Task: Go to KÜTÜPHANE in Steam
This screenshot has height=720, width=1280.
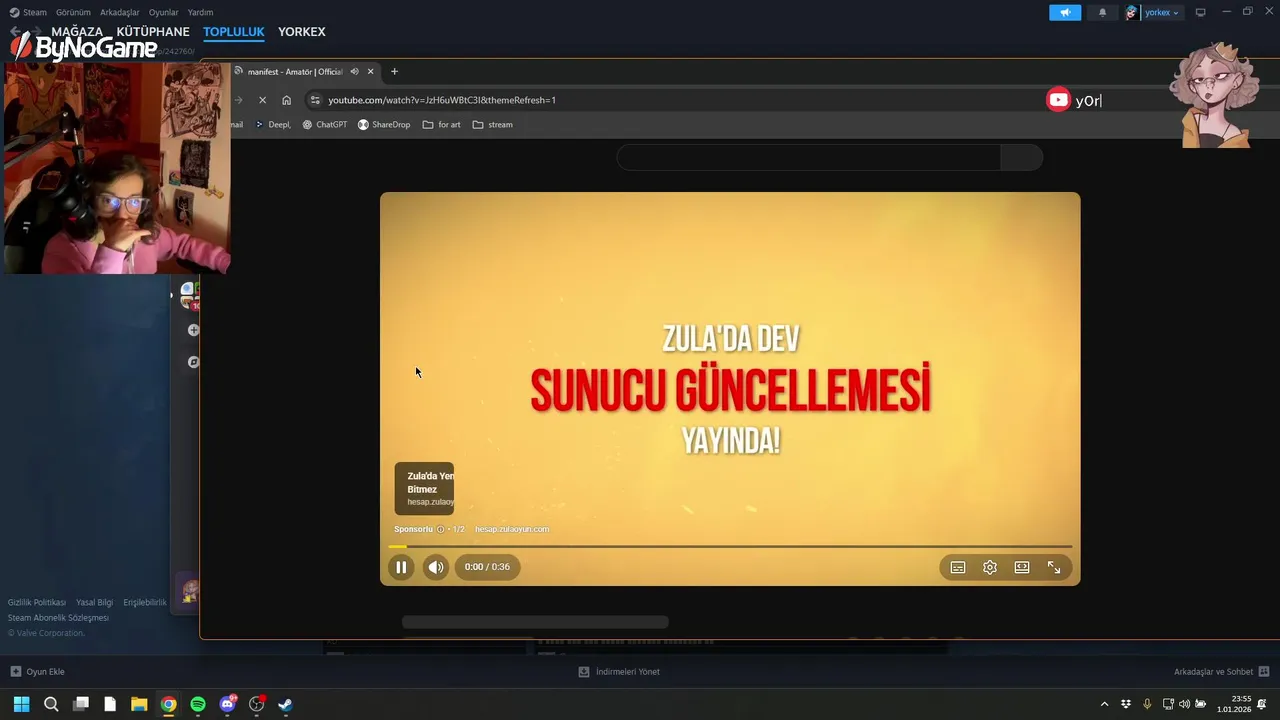Action: click(153, 32)
